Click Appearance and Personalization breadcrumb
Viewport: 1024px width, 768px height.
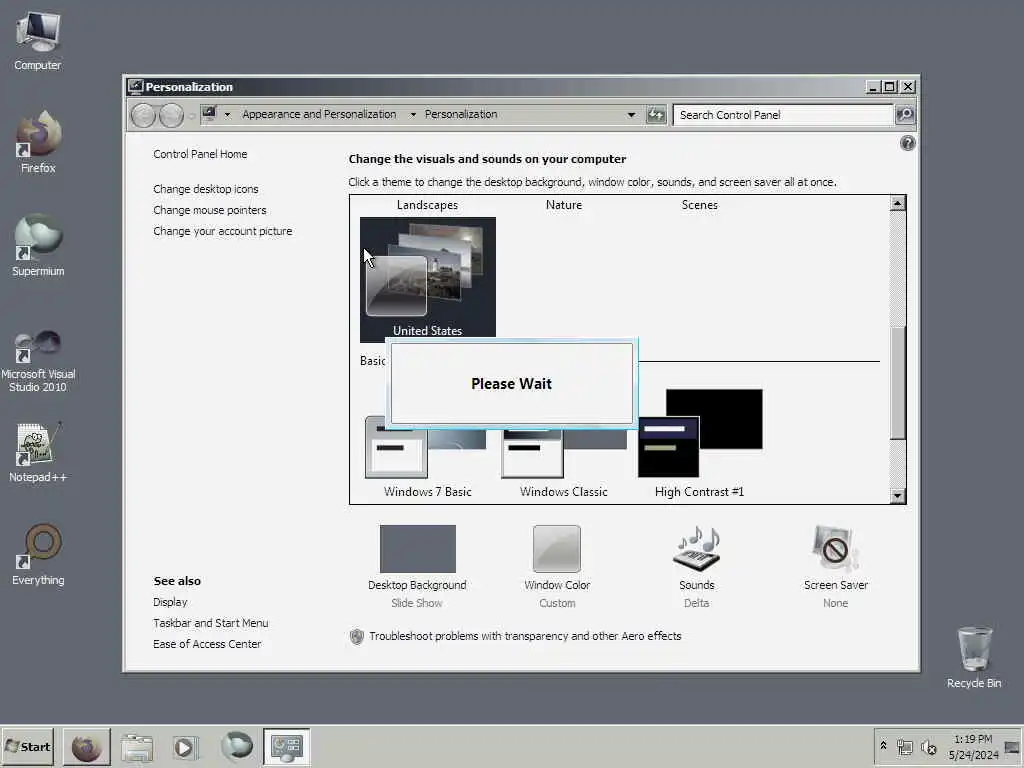319,114
